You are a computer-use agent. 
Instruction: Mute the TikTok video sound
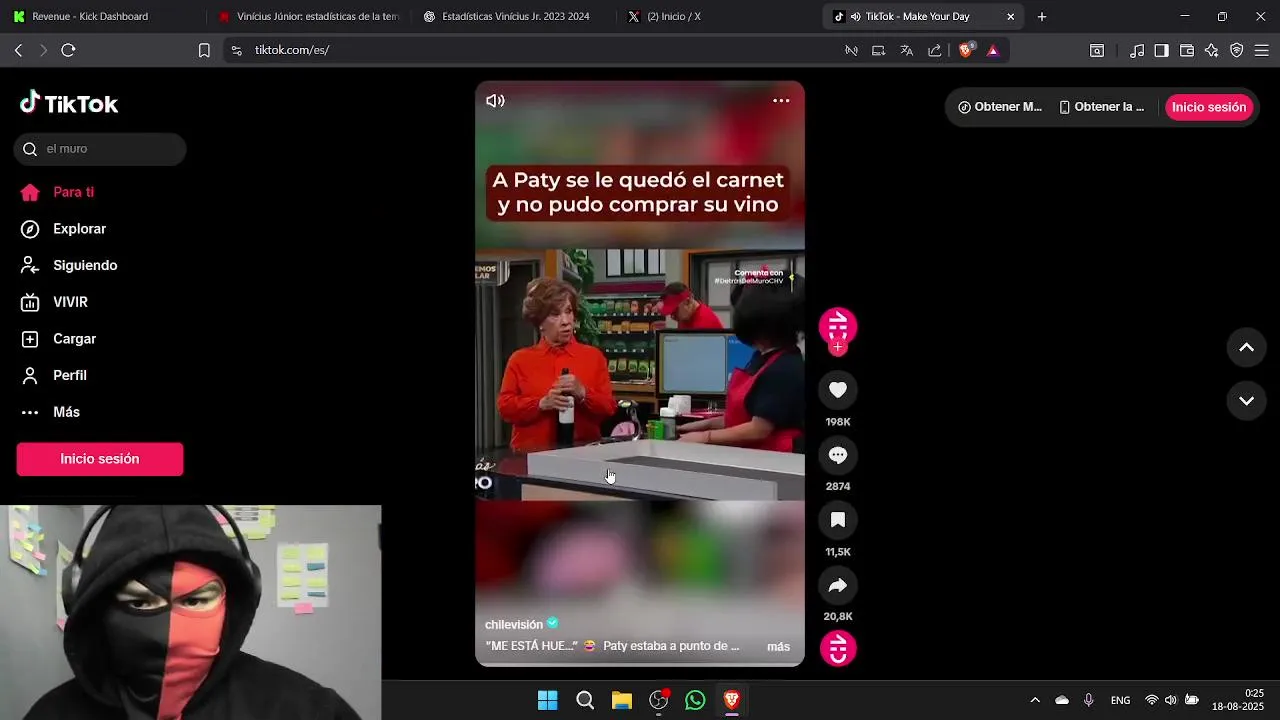coord(495,101)
